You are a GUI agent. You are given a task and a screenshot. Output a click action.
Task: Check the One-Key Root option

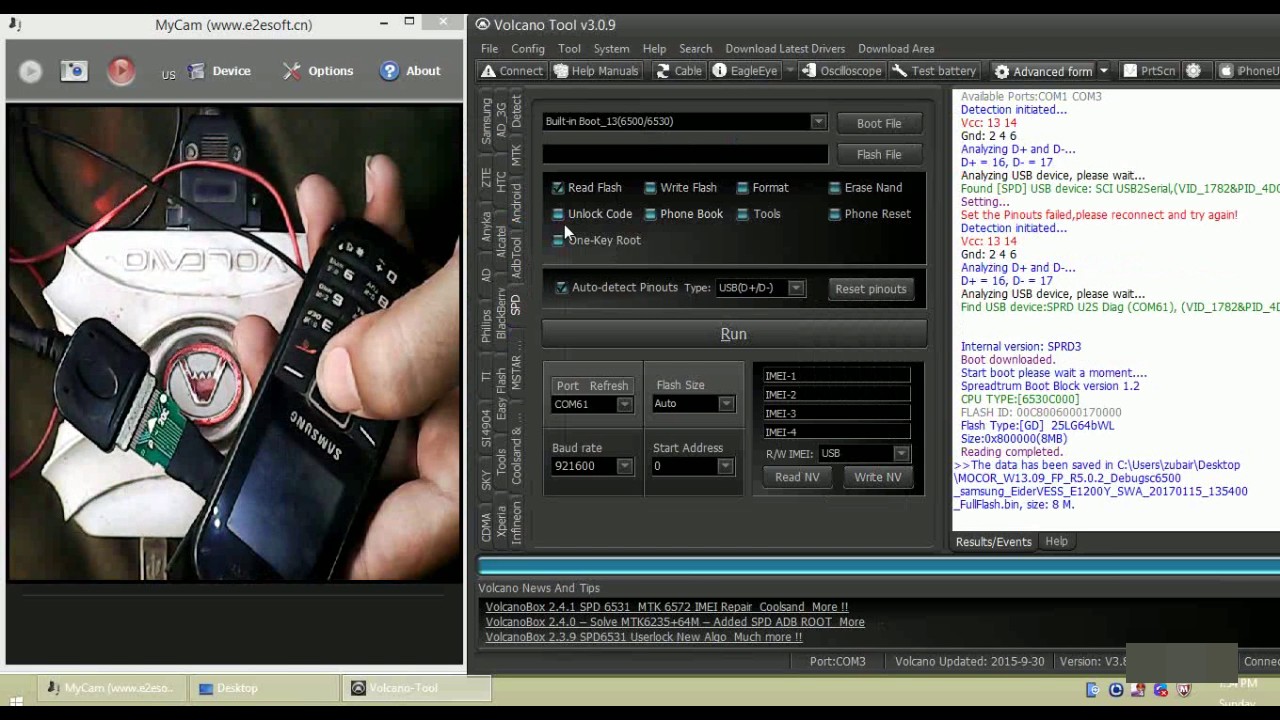coord(558,240)
